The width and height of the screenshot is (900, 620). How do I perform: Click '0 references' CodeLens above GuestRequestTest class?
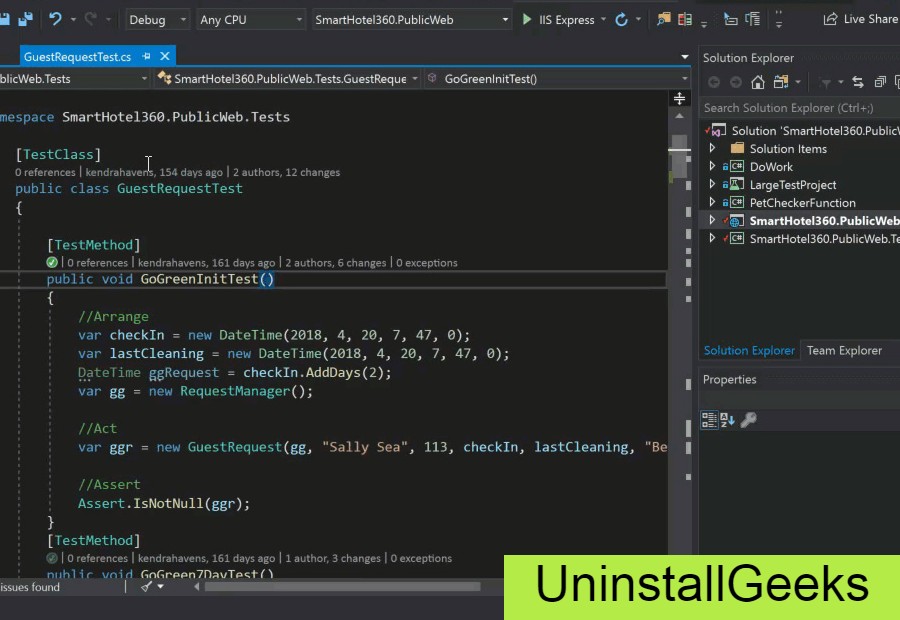(x=45, y=172)
